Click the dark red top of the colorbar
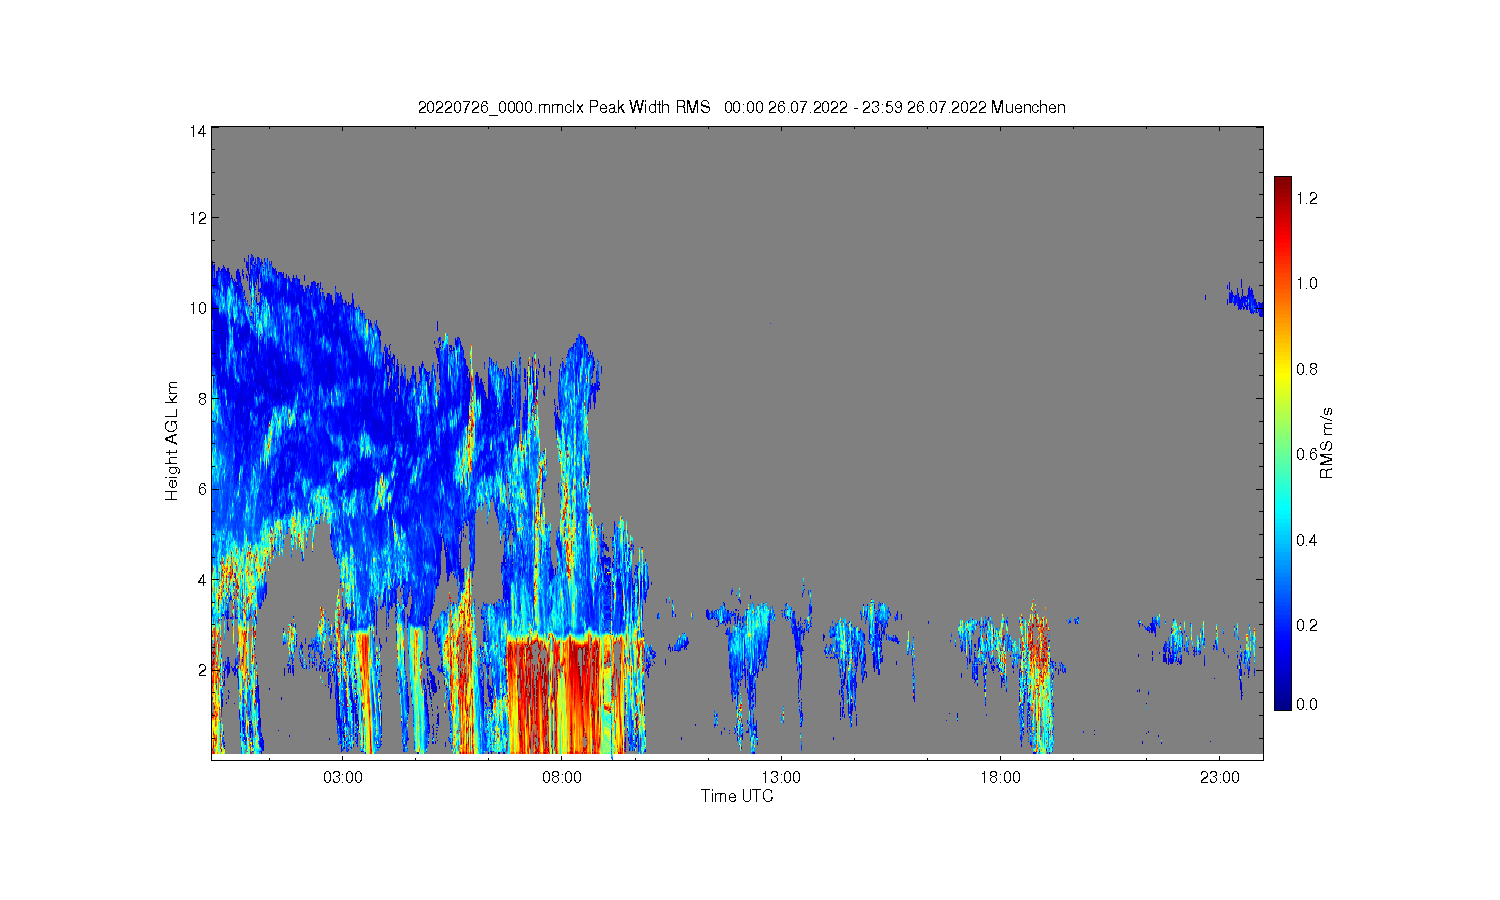 [x=1283, y=185]
